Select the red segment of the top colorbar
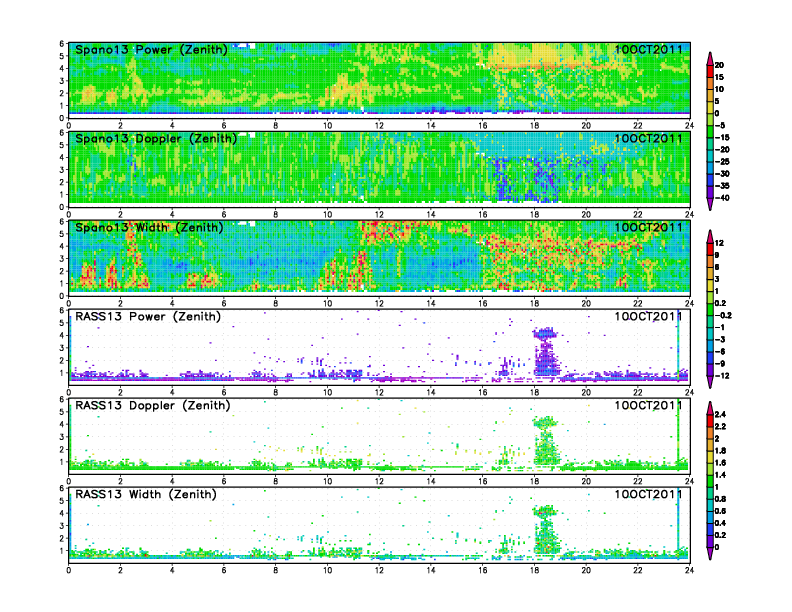Screen dimensions: 792x612 710,71
